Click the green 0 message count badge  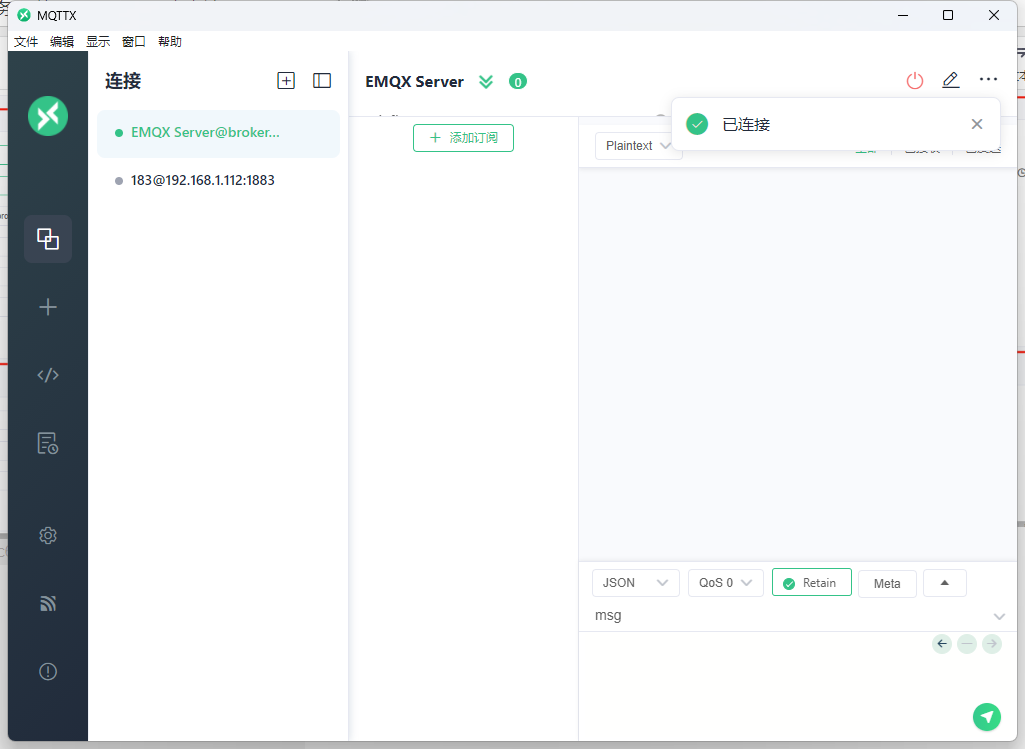tap(518, 82)
